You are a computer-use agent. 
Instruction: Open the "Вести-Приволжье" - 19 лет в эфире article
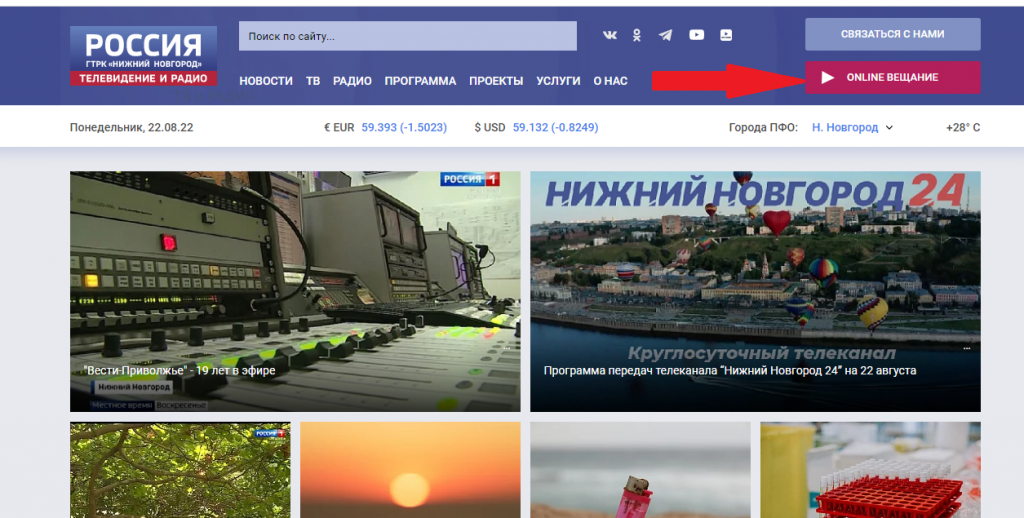pos(179,370)
